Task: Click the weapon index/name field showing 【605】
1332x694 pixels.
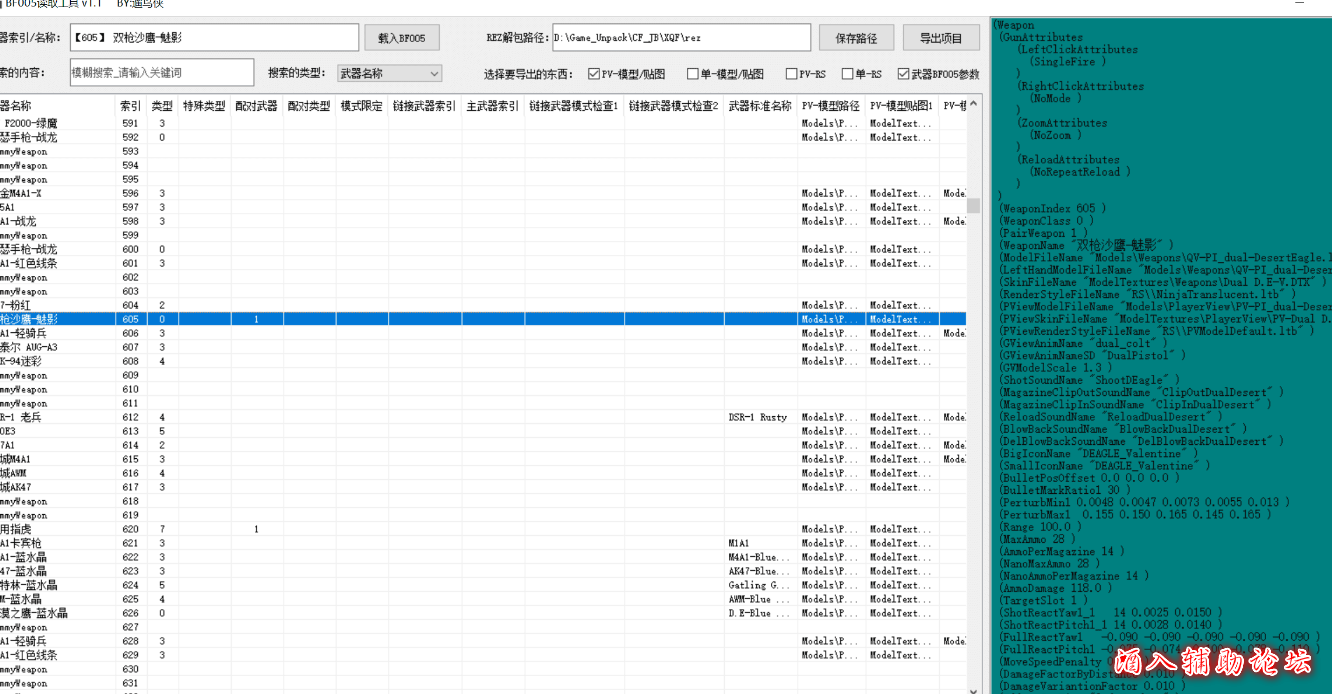Action: tap(212, 38)
